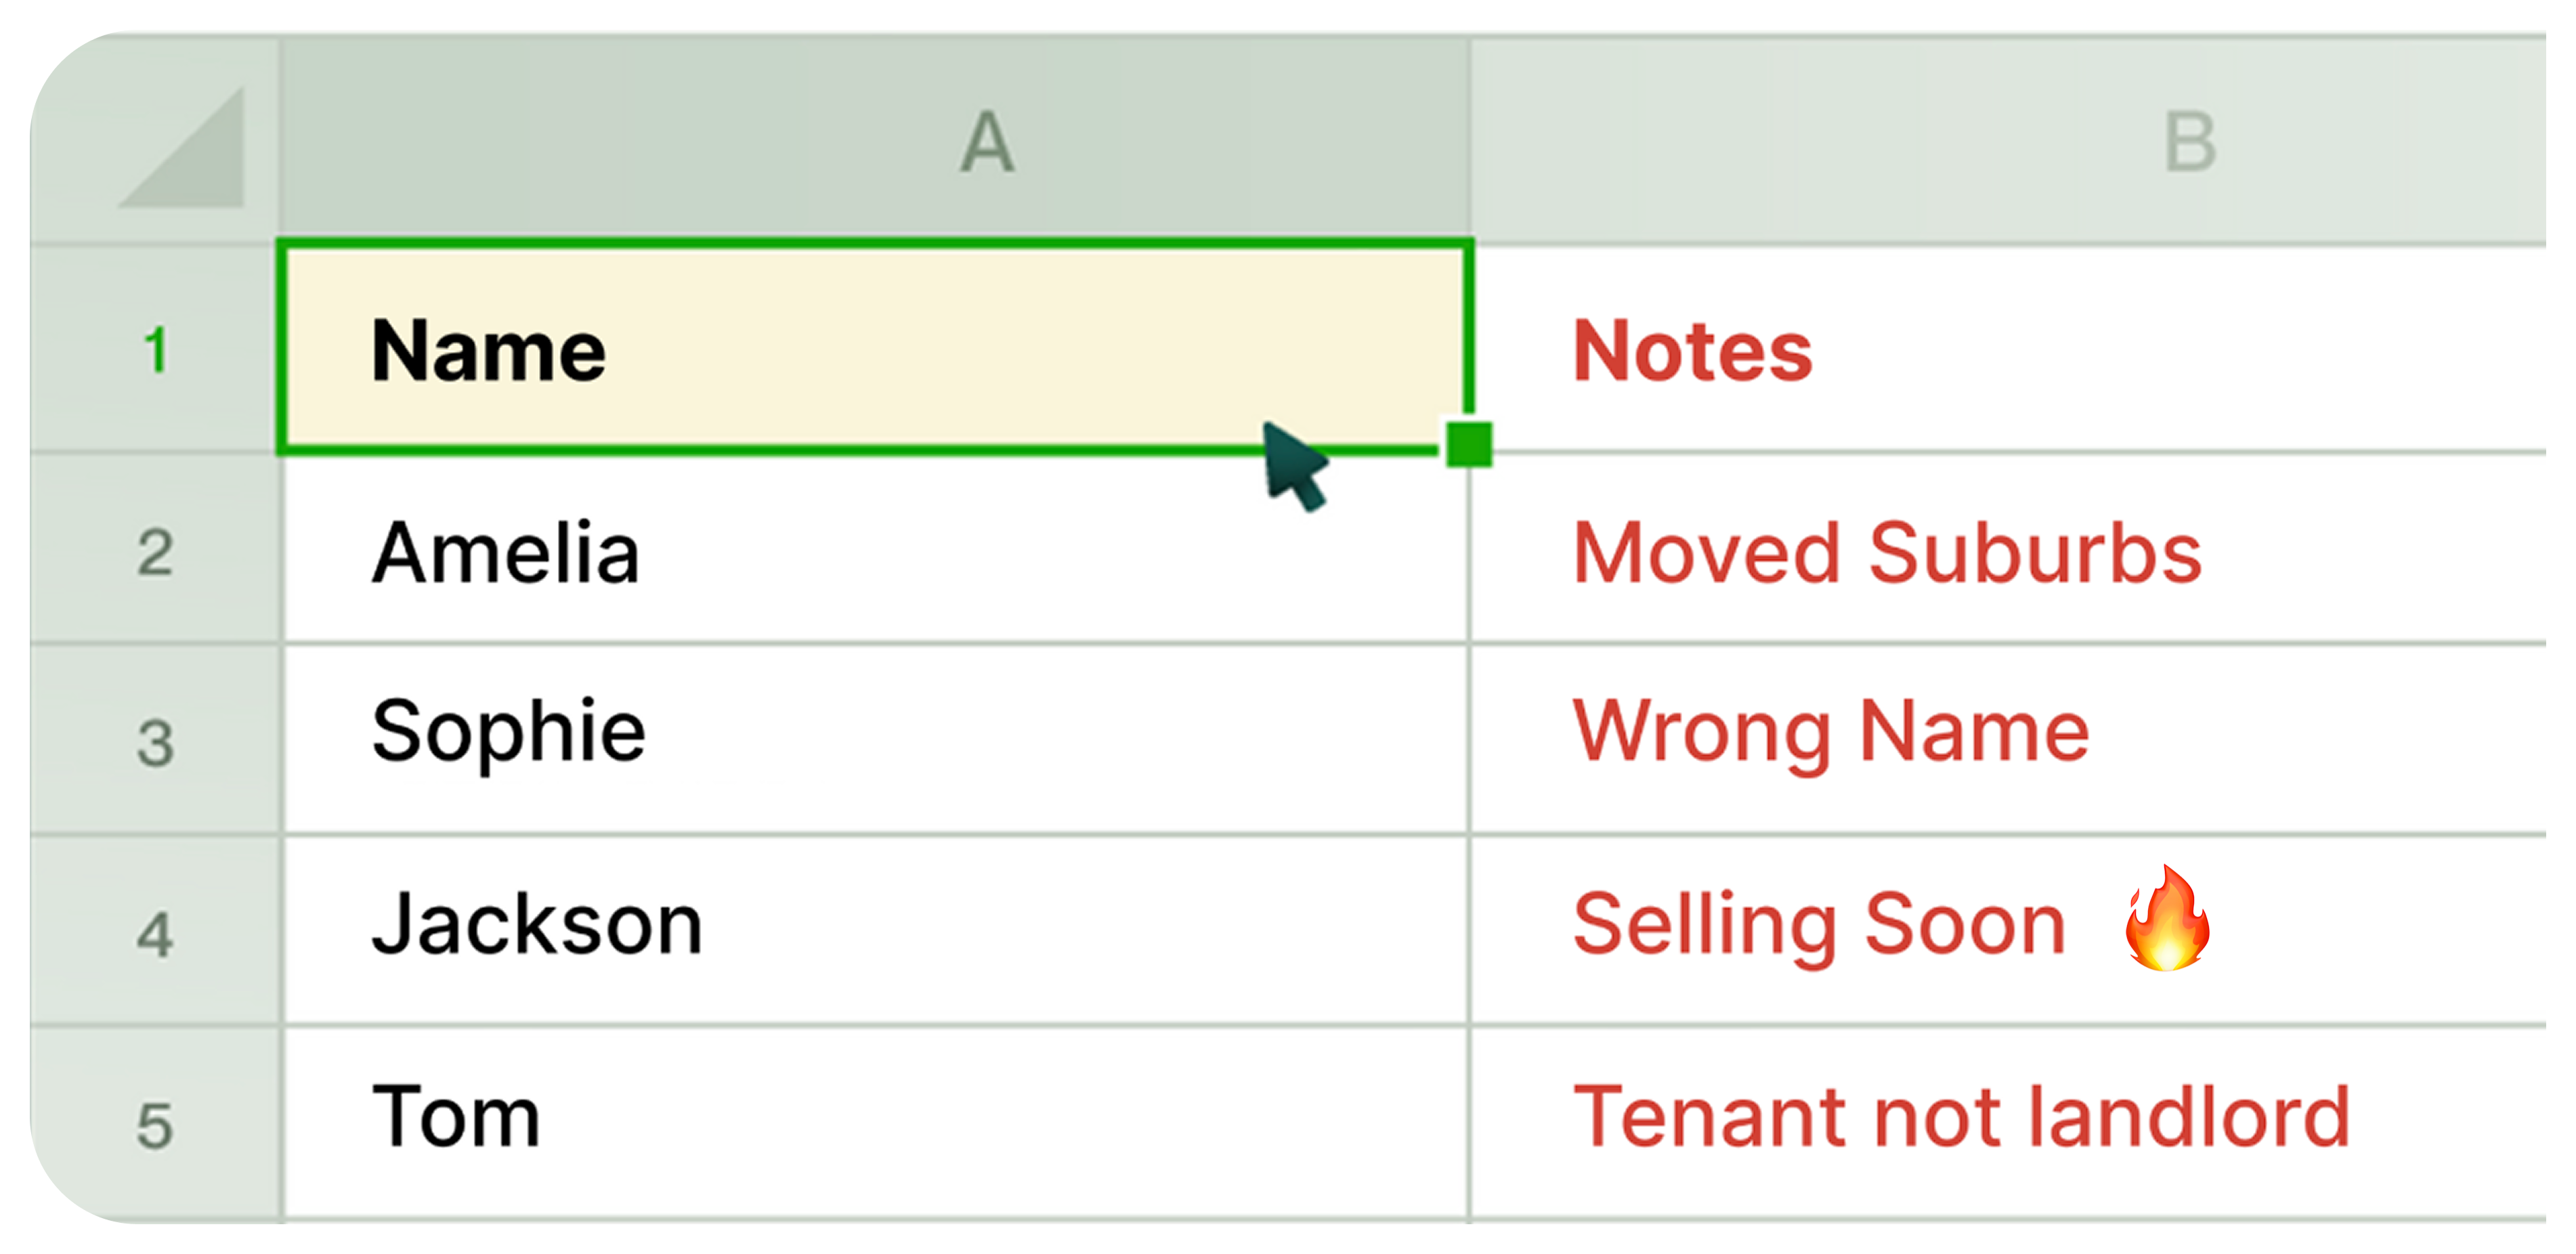Select row 5 header

pos(155,1125)
